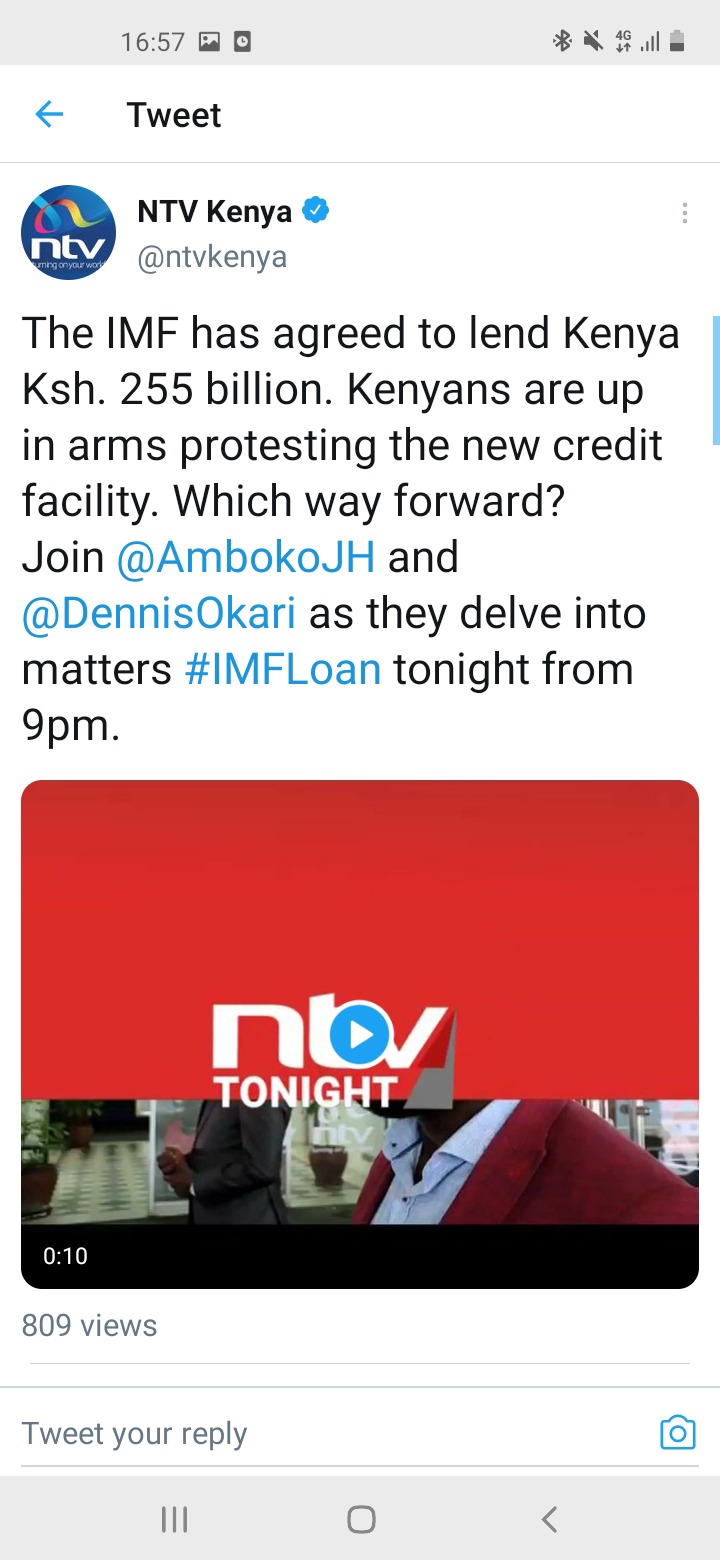The height and width of the screenshot is (1560, 720).
Task: Open the @DennisOkari mention link
Action: click(x=159, y=613)
